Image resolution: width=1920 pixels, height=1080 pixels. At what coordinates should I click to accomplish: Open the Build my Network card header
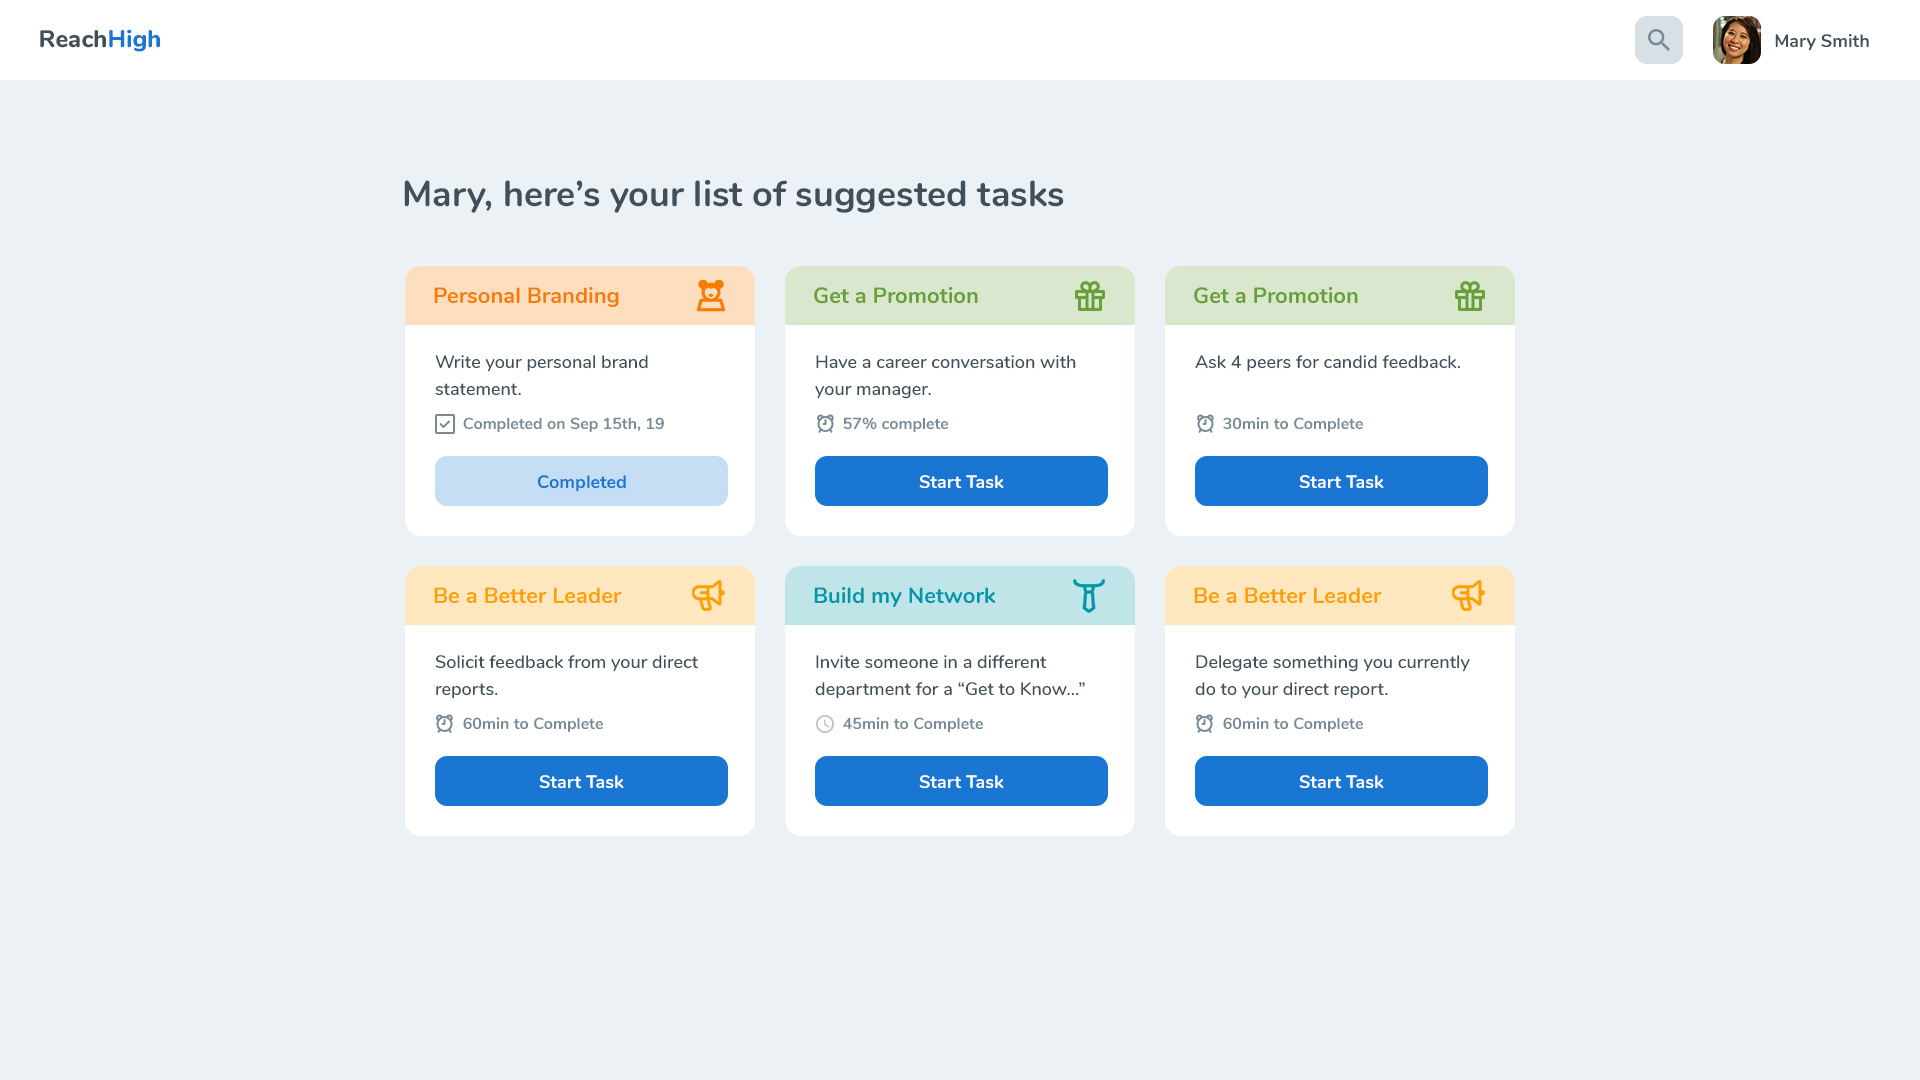[960, 596]
